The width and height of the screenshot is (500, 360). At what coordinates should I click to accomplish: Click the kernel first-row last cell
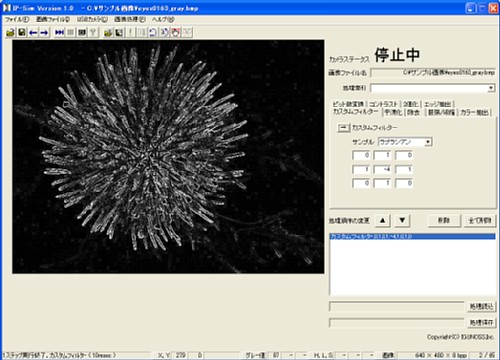404,155
